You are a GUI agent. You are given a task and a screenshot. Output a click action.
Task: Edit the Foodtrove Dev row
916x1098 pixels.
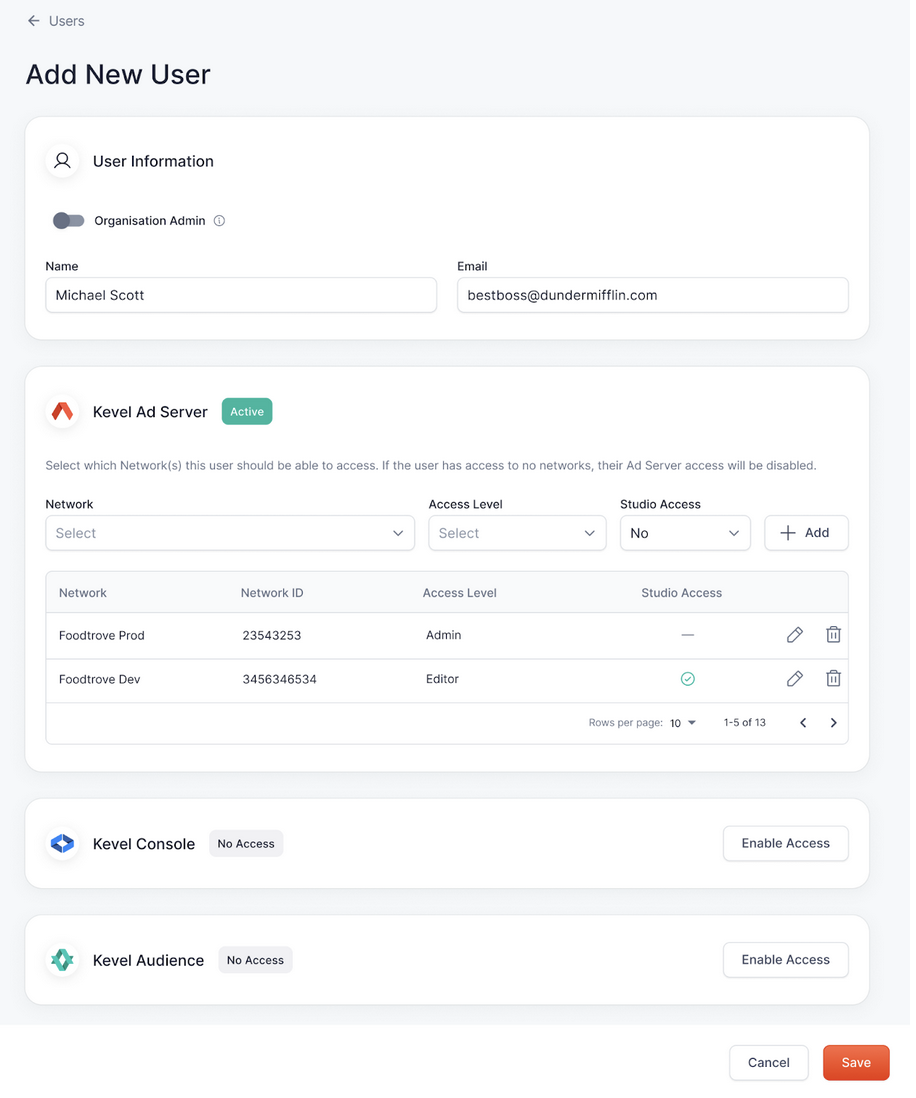(x=794, y=679)
